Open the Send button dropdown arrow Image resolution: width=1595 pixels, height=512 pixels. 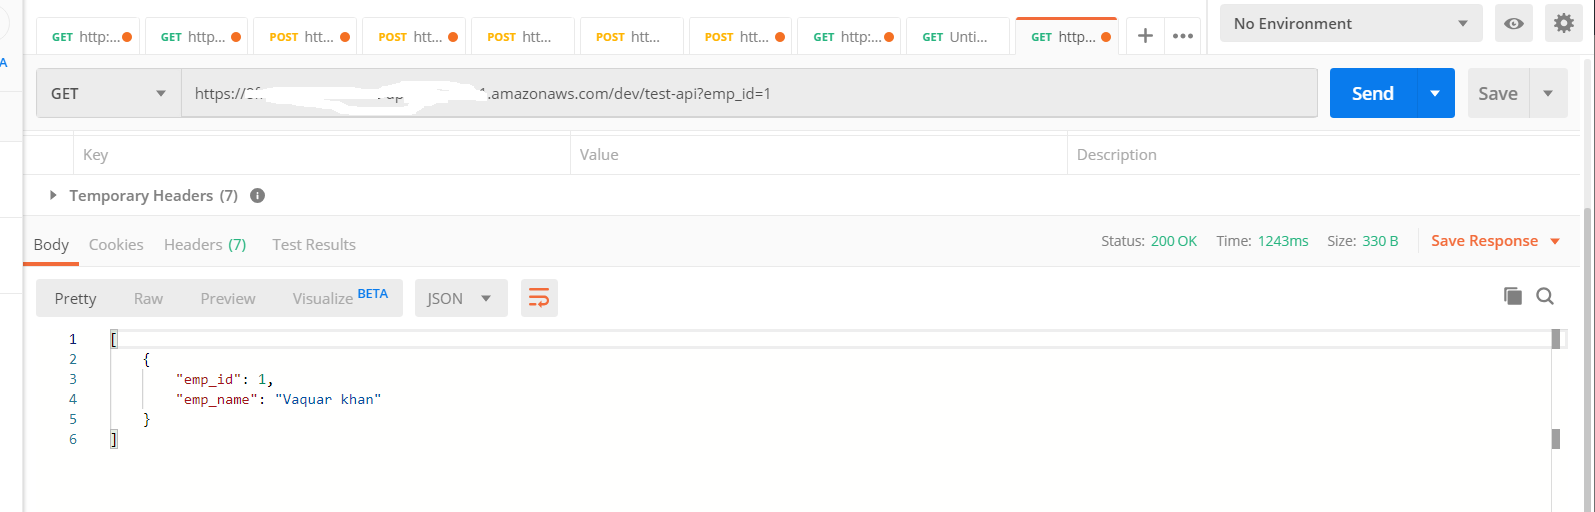(1435, 93)
